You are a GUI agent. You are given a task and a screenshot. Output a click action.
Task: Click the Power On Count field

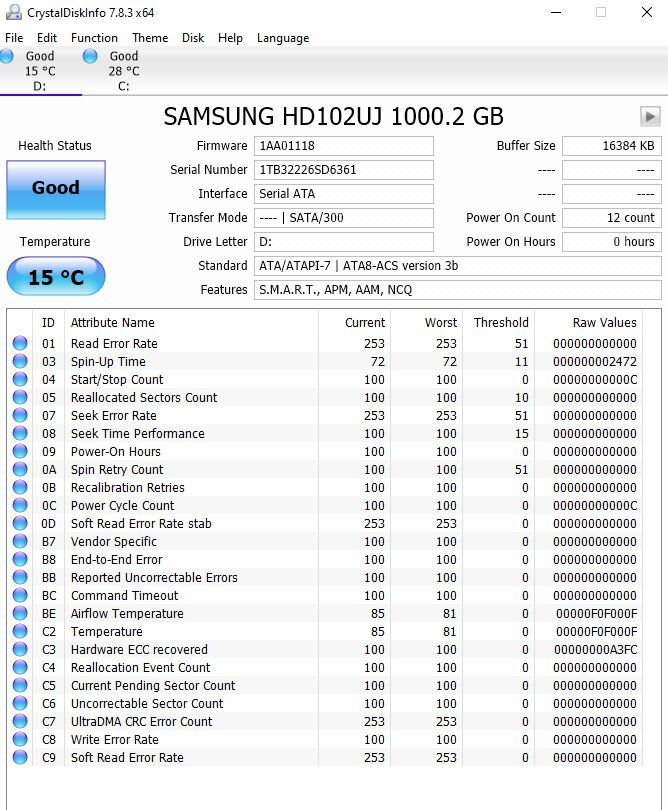pos(612,217)
